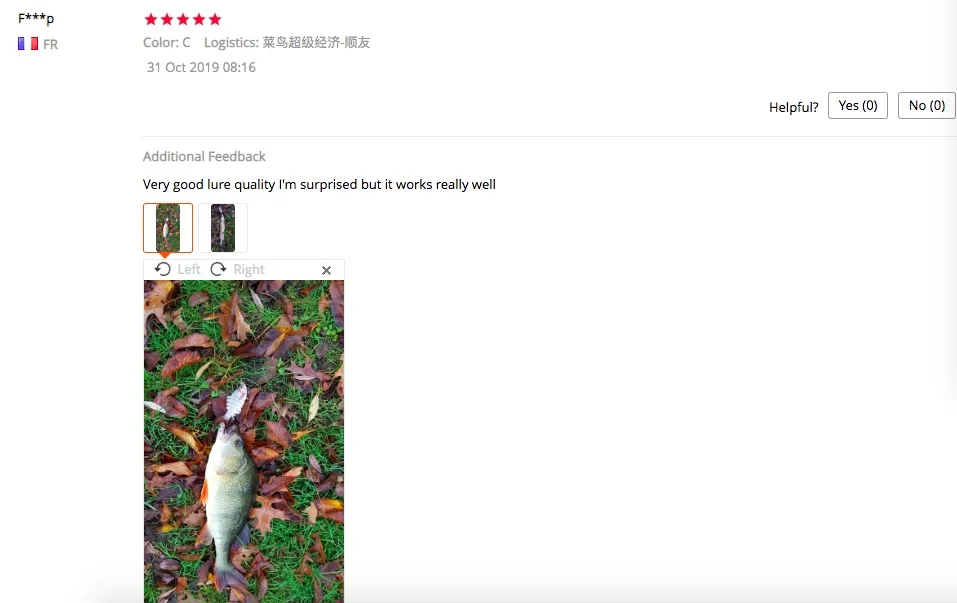
Task: Mark review helpful with Yes (0)
Action: click(858, 106)
